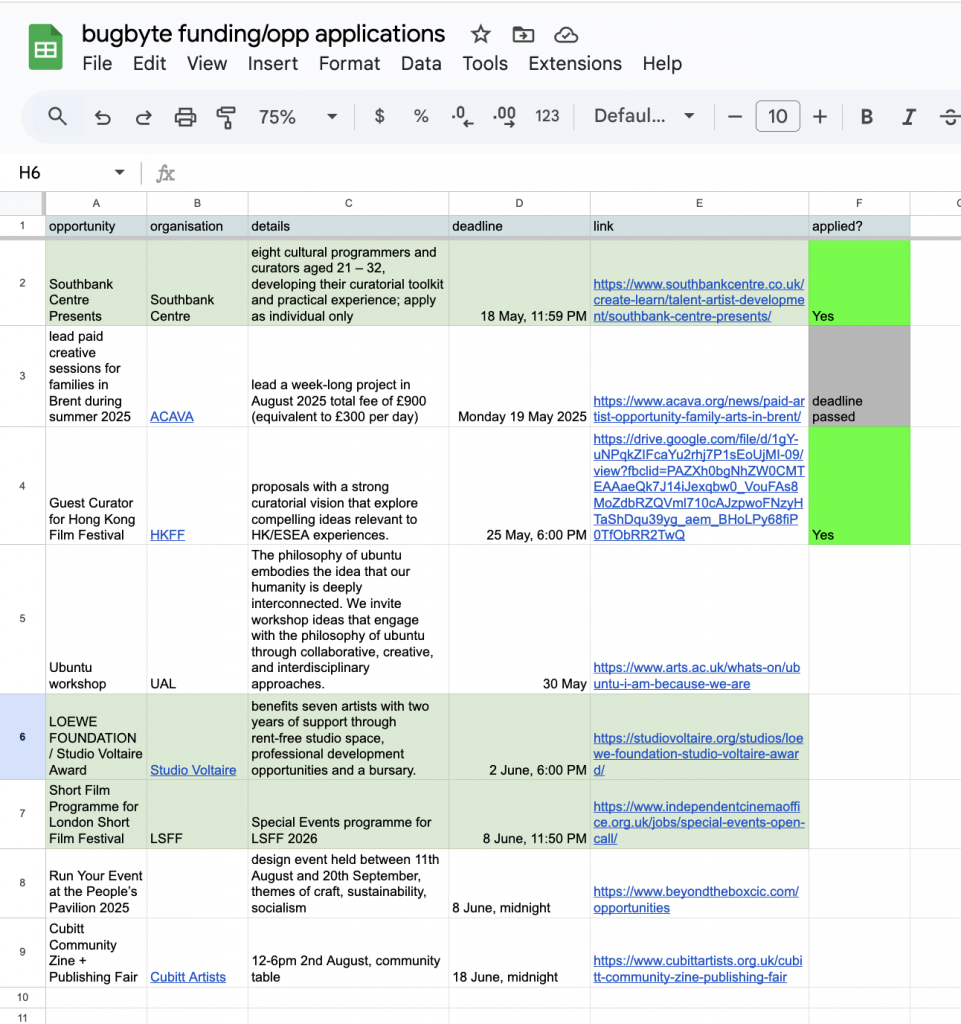Open the Studio Voltaire organisation link
The image size is (961, 1024).
[193, 770]
